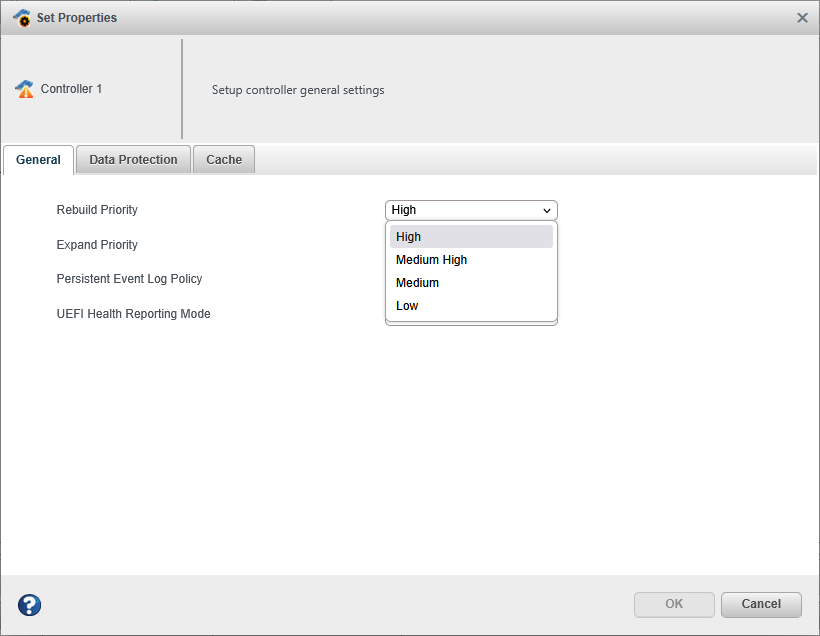The height and width of the screenshot is (636, 820).
Task: Open help via the question mark icon
Action: [30, 605]
